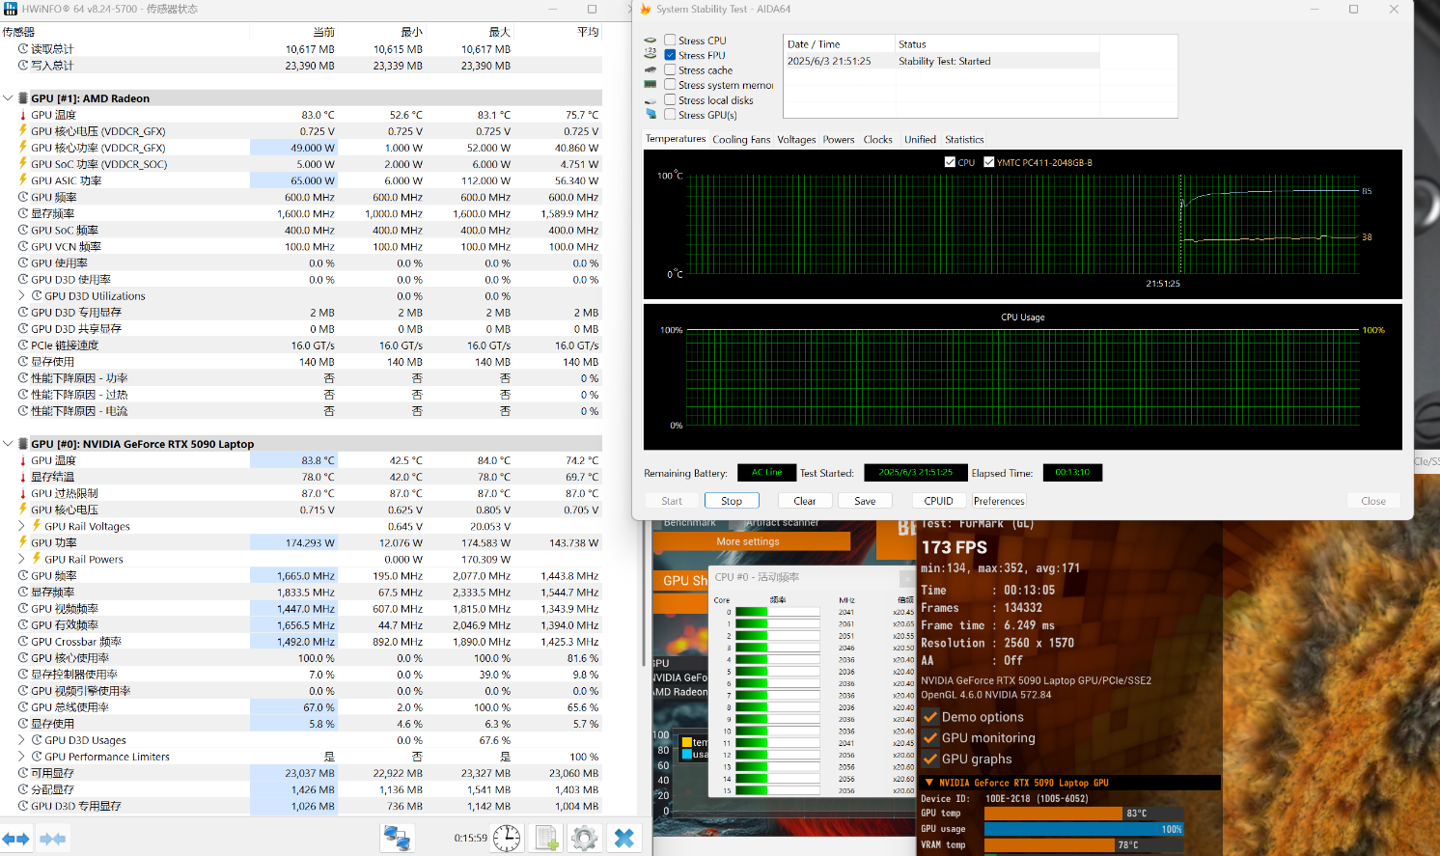
Task: Uncheck the Stress FPU checkbox
Action: click(x=670, y=55)
